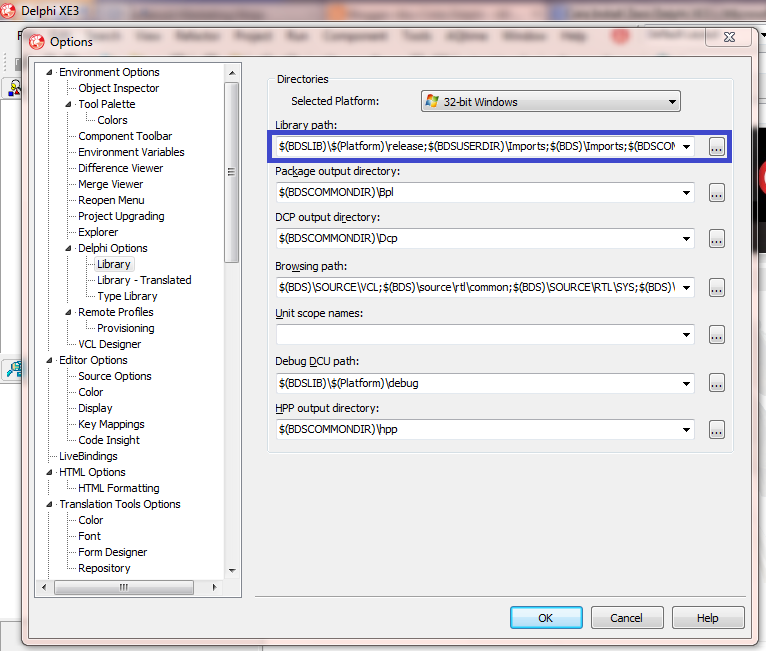Open Library path history dropdown arrow
The image size is (766, 651).
point(686,147)
